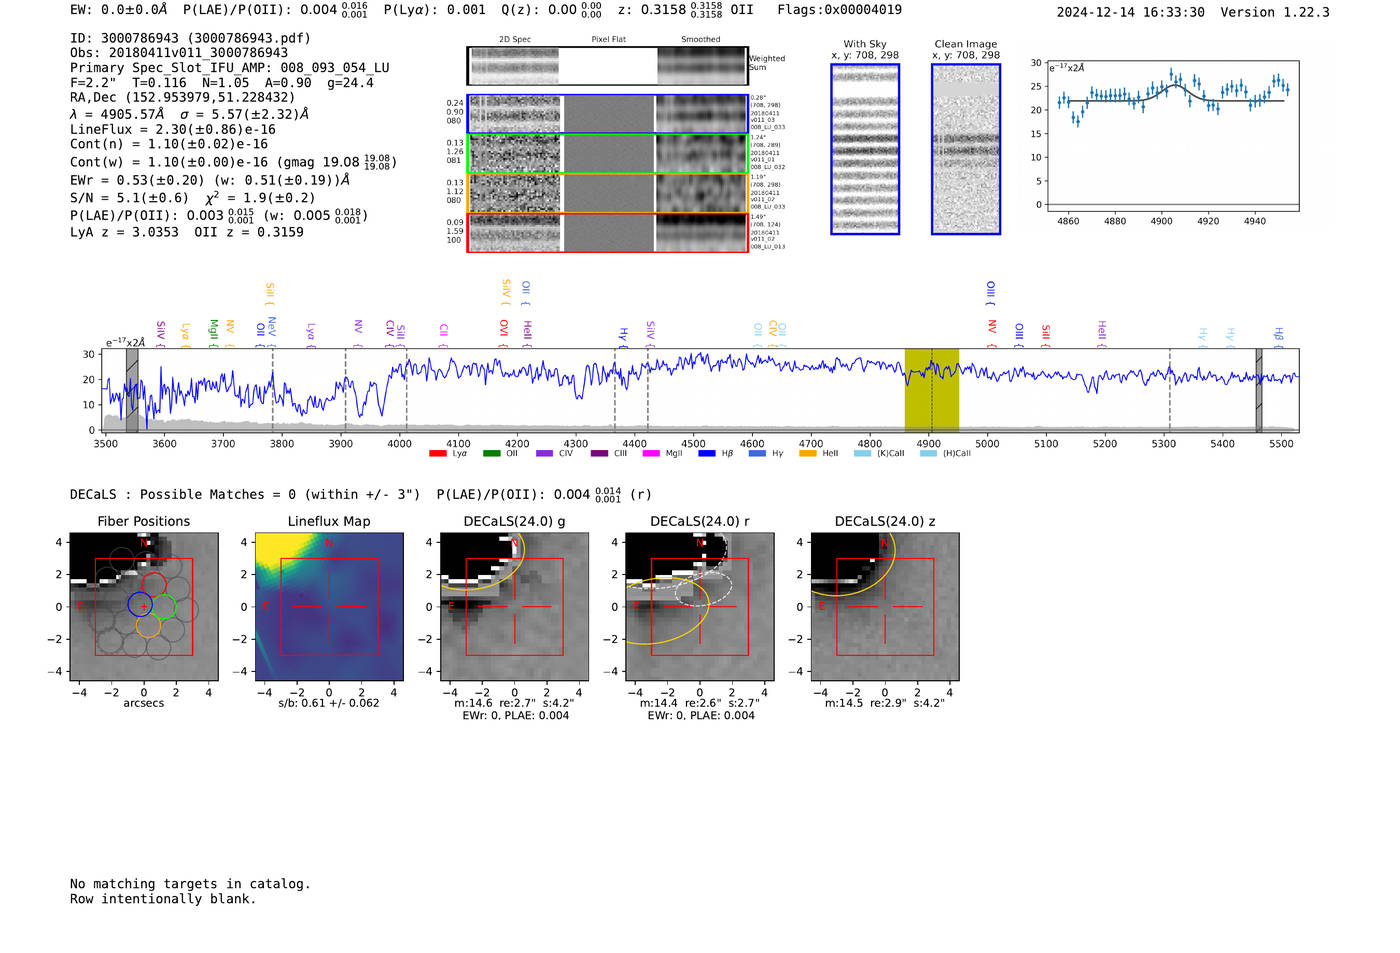Screen dimensions: 1400x953
Task: Select the magenta MgII legend swatch
Action: (651, 454)
